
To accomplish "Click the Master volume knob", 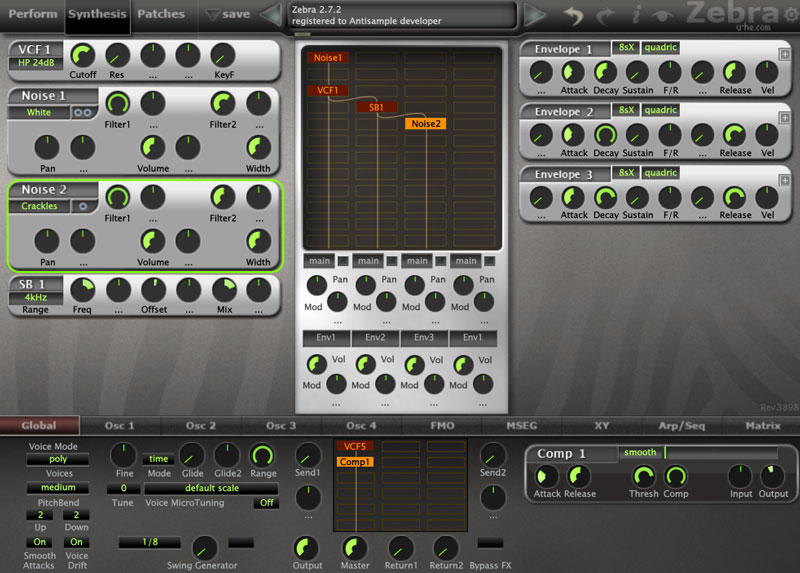I will [x=355, y=548].
